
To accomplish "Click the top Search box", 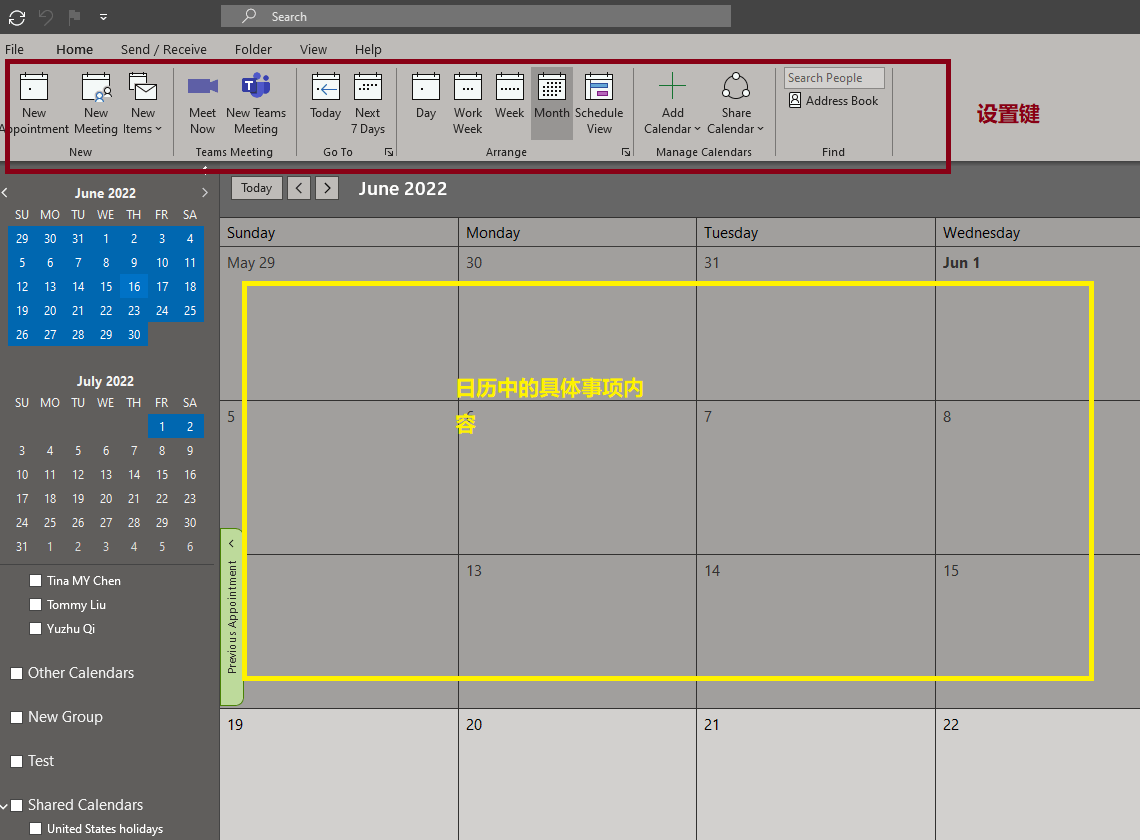I will point(476,16).
